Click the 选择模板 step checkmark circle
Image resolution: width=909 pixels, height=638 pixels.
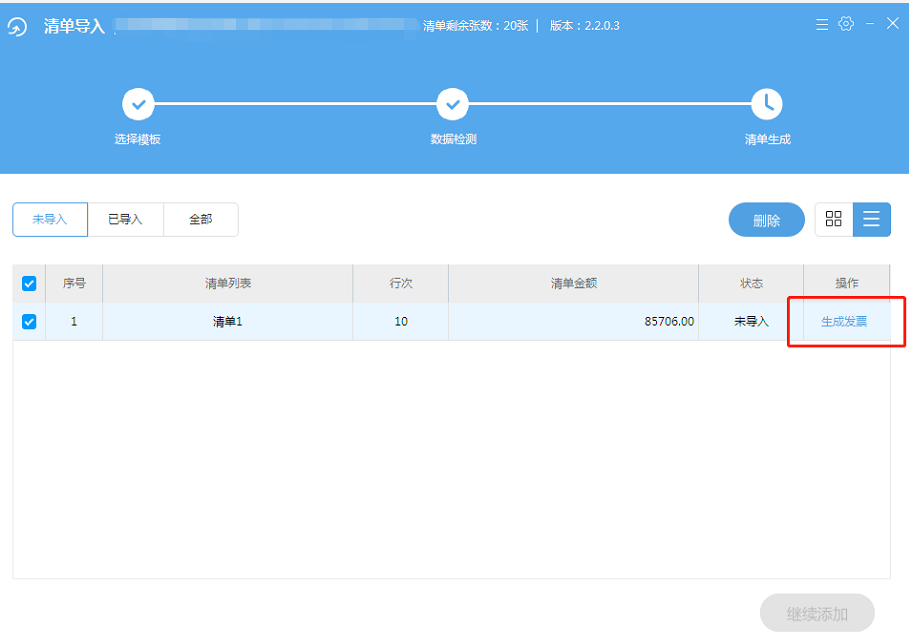pos(138,103)
